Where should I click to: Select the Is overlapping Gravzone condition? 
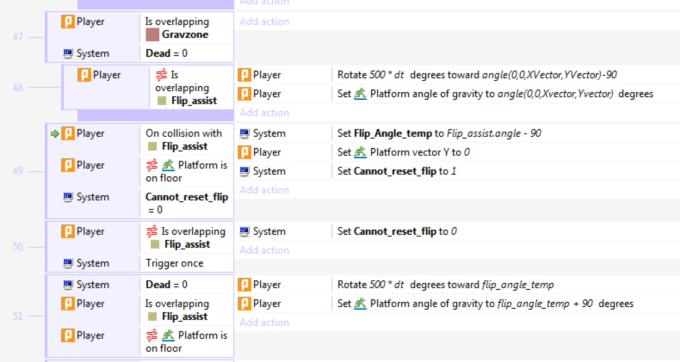tap(177, 28)
